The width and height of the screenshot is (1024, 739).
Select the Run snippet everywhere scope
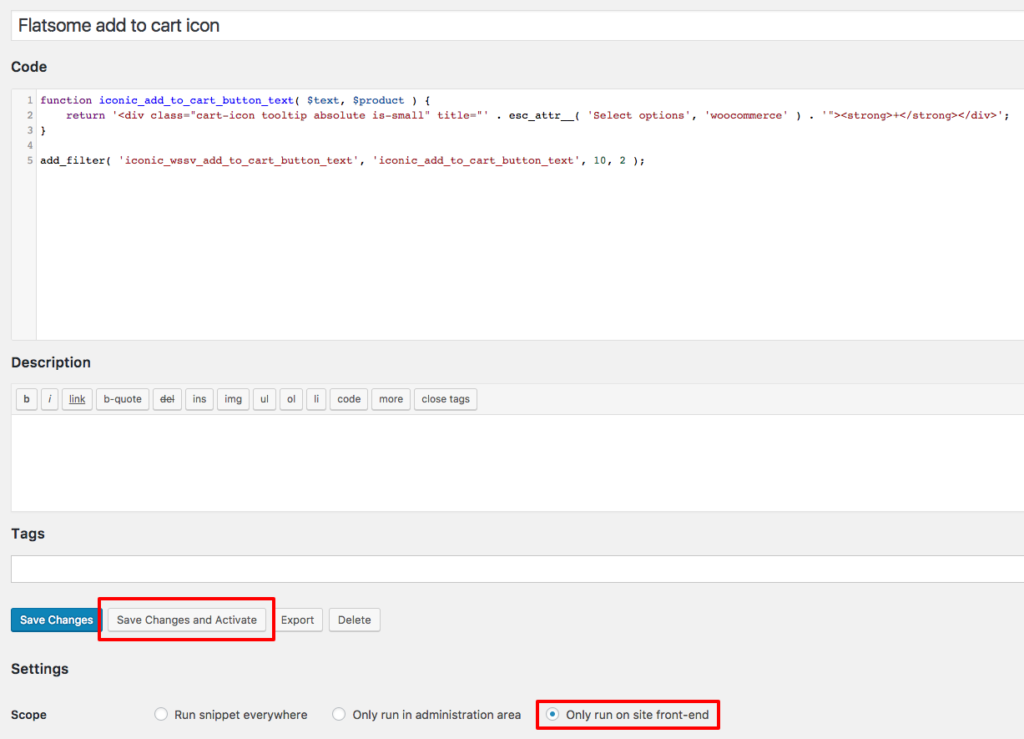click(x=161, y=714)
